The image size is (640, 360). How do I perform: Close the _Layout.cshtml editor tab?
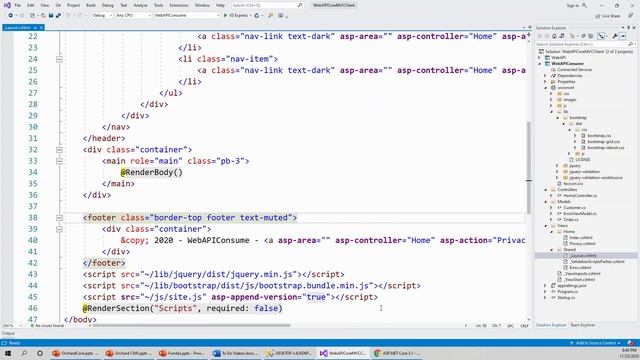tap(41, 28)
